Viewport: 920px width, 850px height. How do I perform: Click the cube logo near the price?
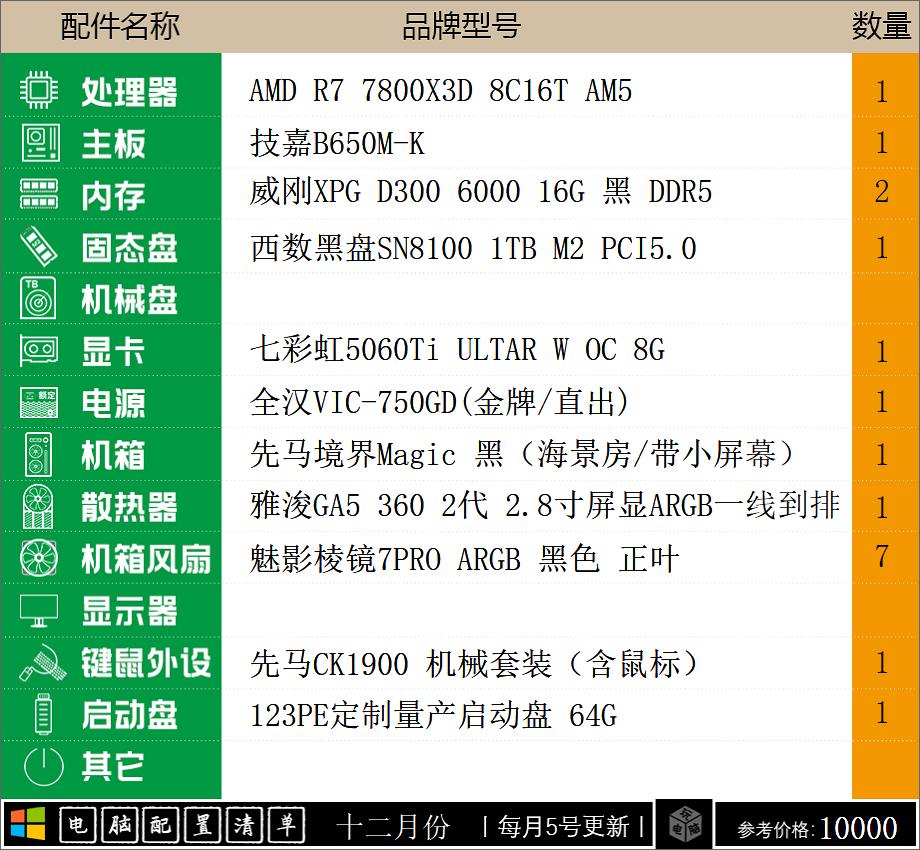[x=684, y=823]
